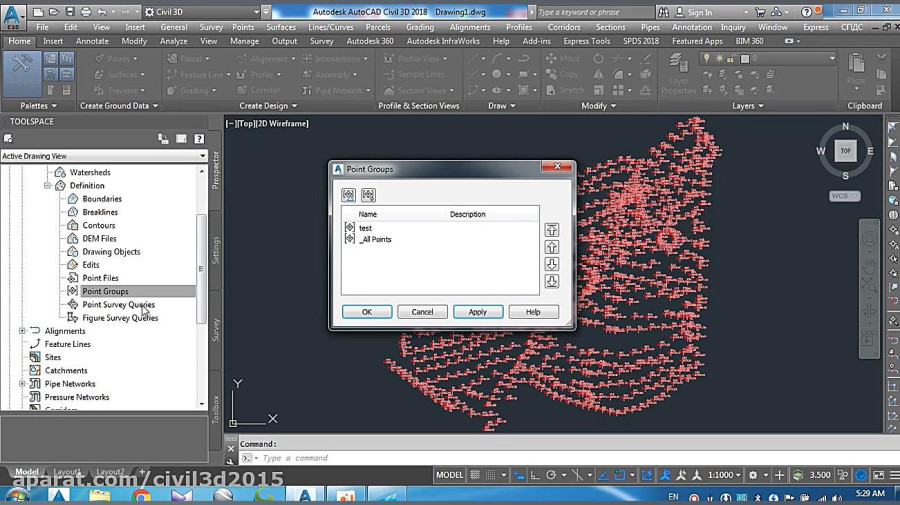Image resolution: width=900 pixels, height=505 pixels.
Task: Click the layer color swatch in Layers panel
Action: [x=745, y=58]
